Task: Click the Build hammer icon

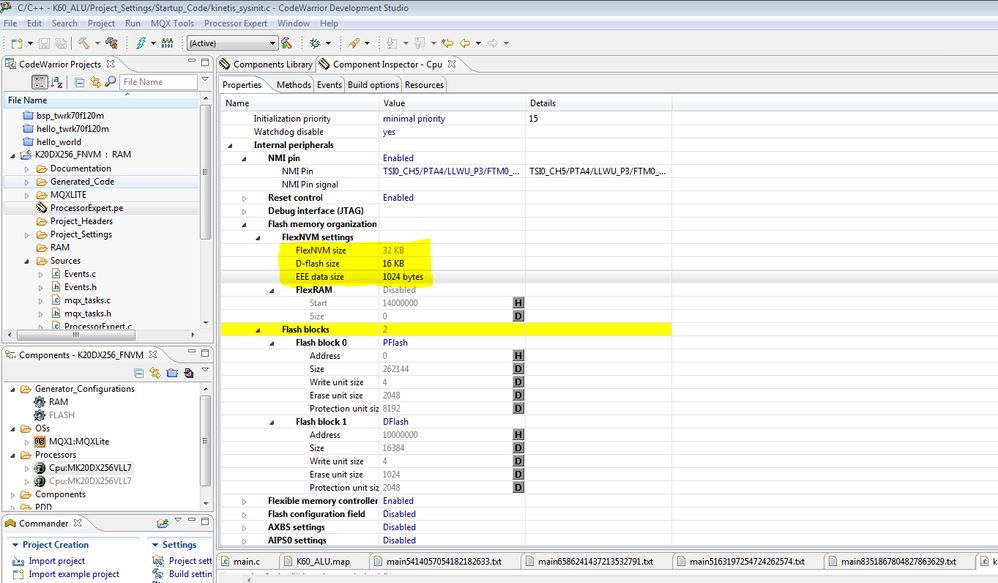Action: 84,43
